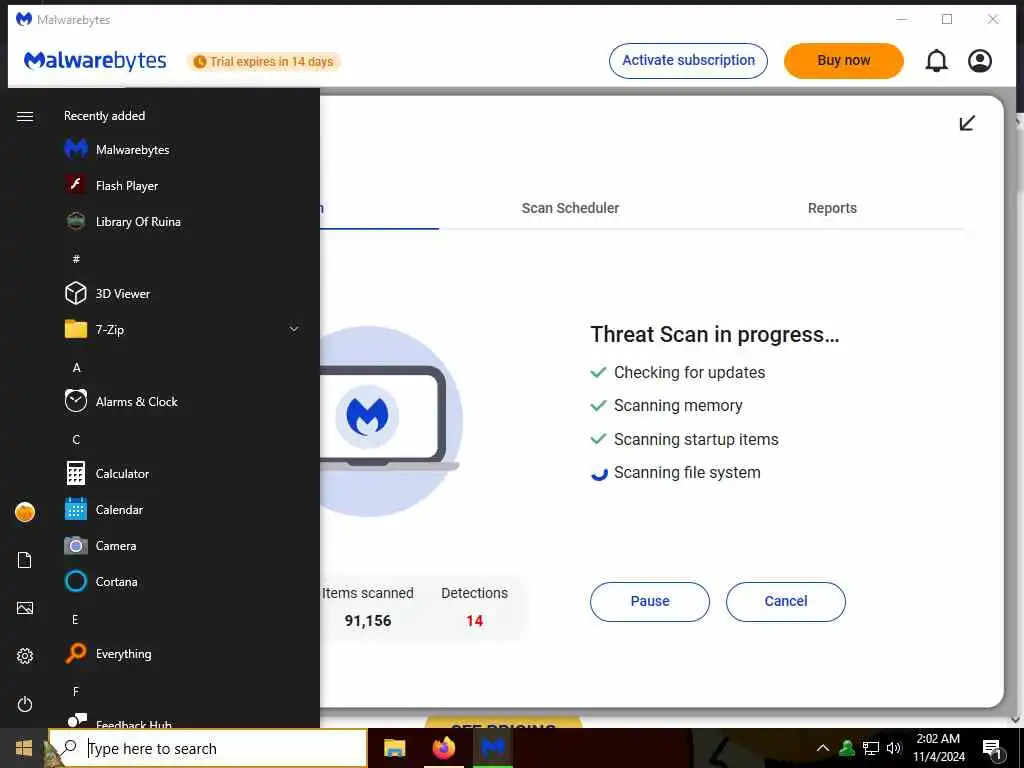Image resolution: width=1024 pixels, height=768 pixels.
Task: Open Alarms & Clock app
Action: 182,402
